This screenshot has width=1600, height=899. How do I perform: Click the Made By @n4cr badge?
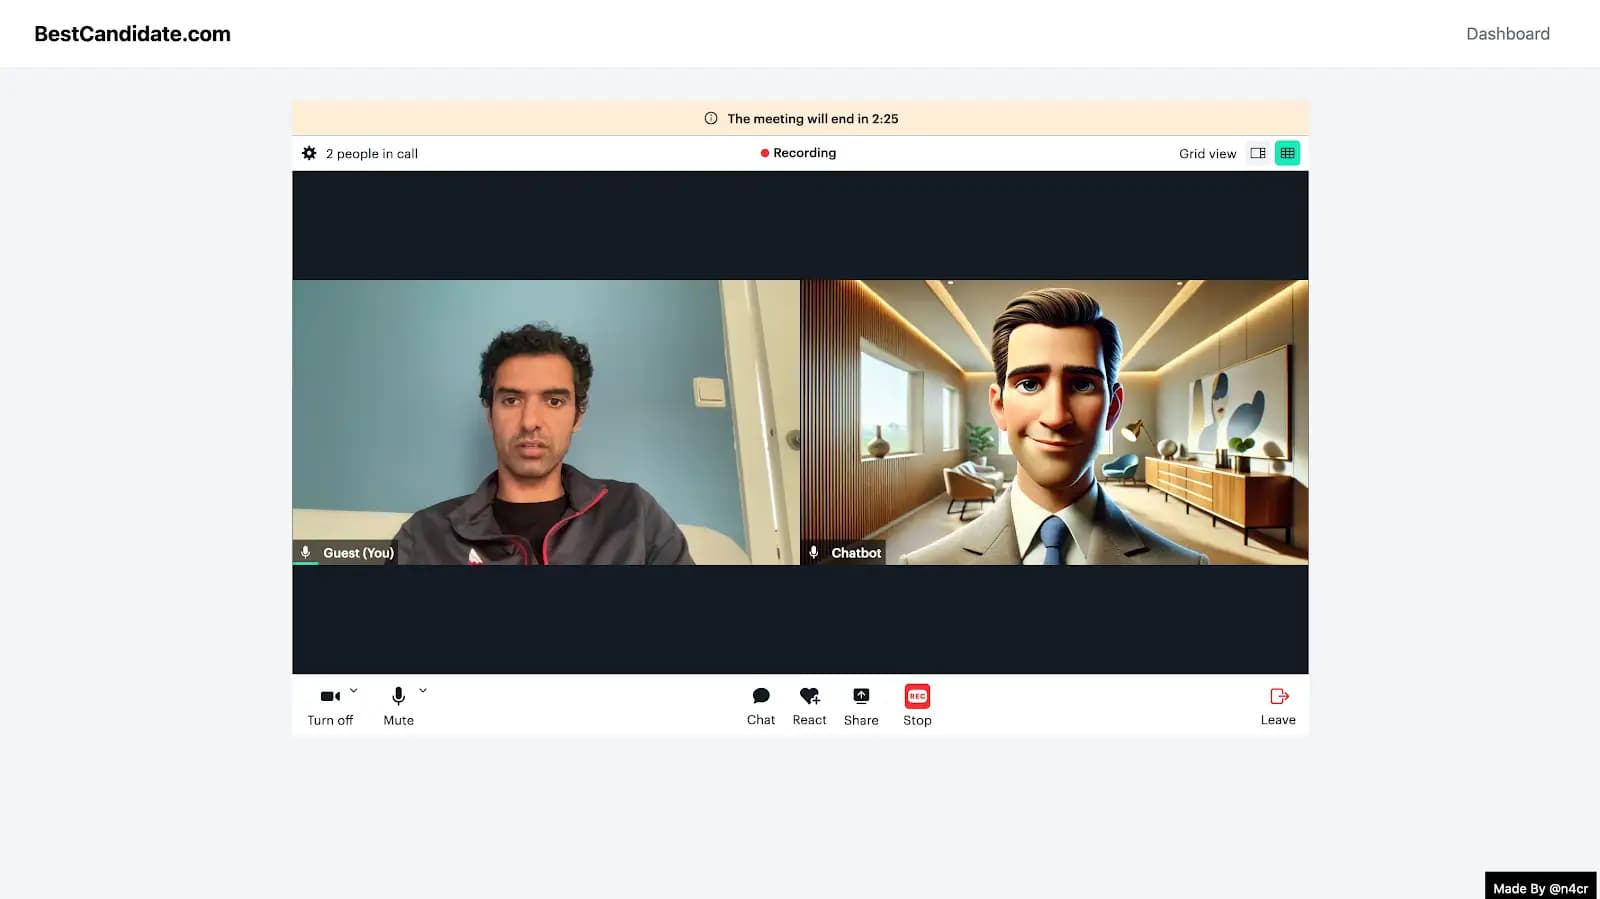coord(1540,887)
